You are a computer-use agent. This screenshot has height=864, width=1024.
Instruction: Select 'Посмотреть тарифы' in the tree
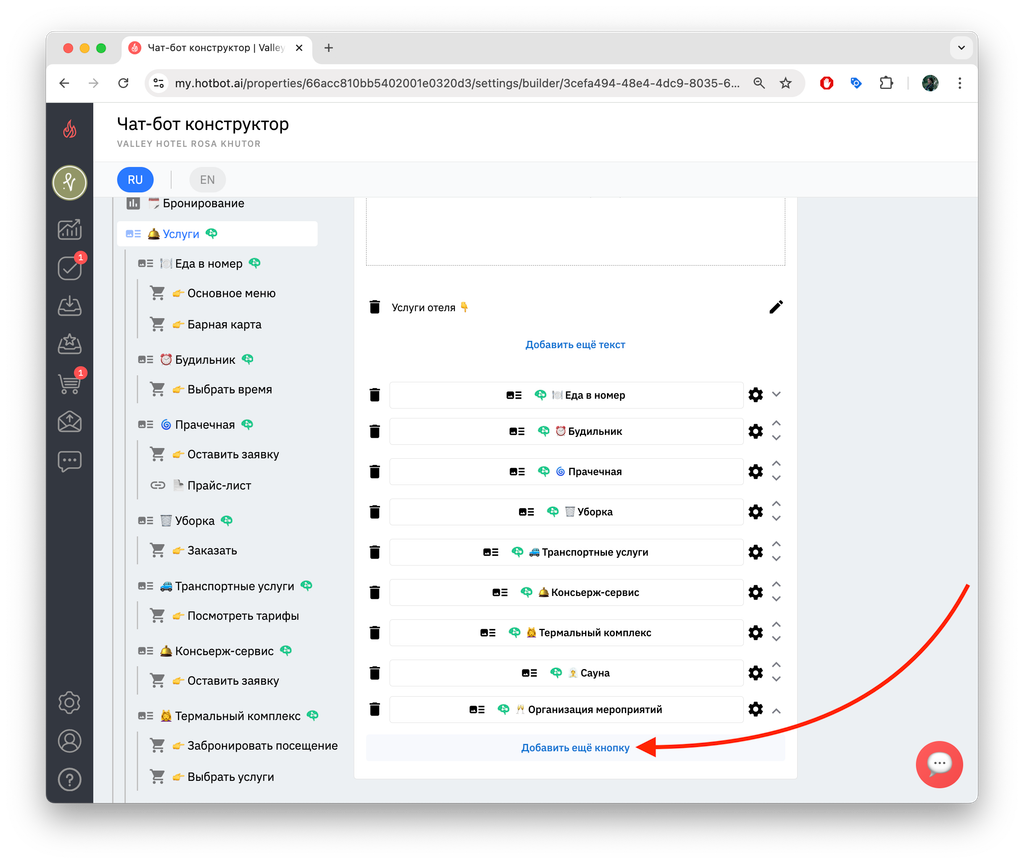tap(243, 616)
